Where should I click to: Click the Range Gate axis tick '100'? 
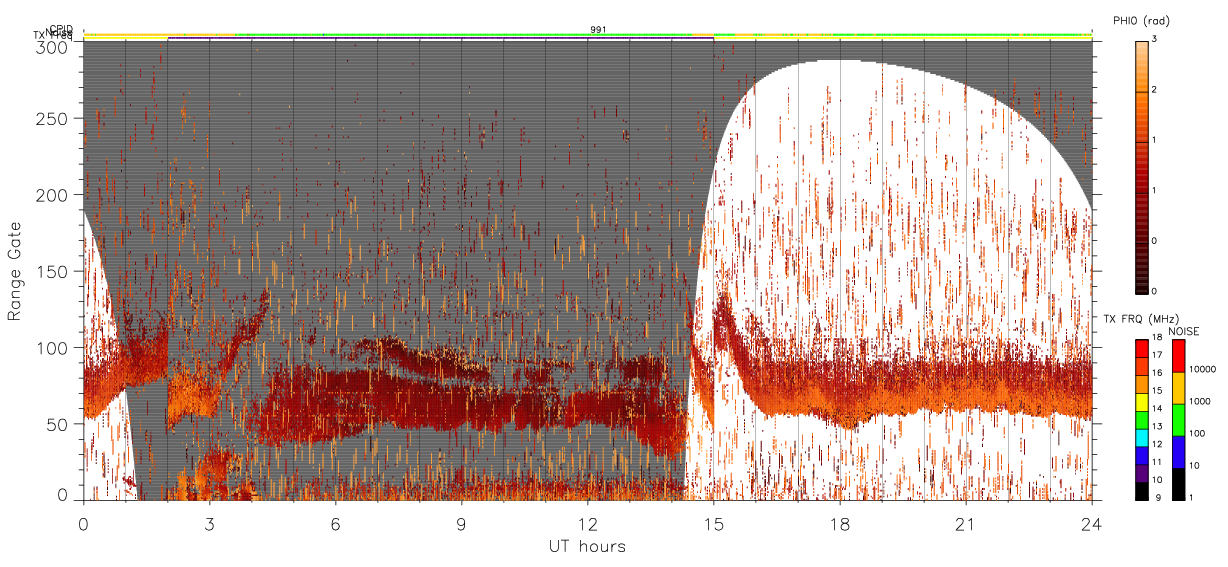52,348
